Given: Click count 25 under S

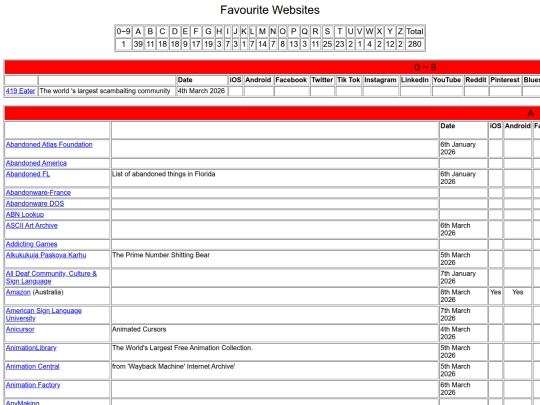Looking at the screenshot, I should click(327, 44).
